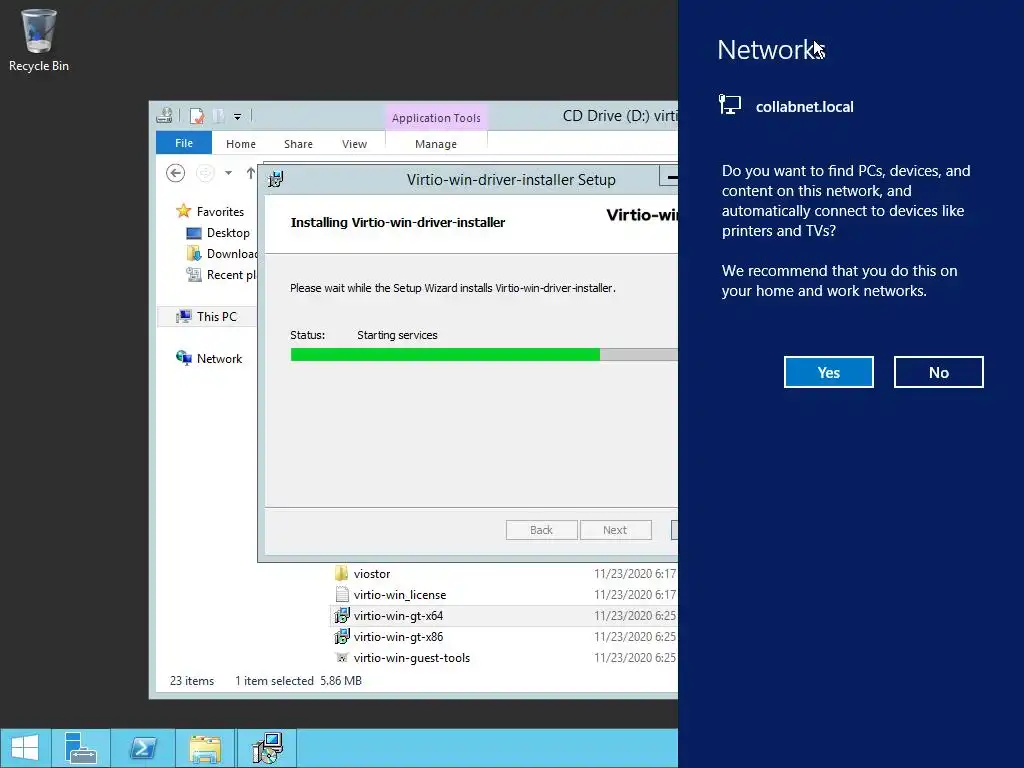Click the collabnet.local network icon

[x=730, y=104]
